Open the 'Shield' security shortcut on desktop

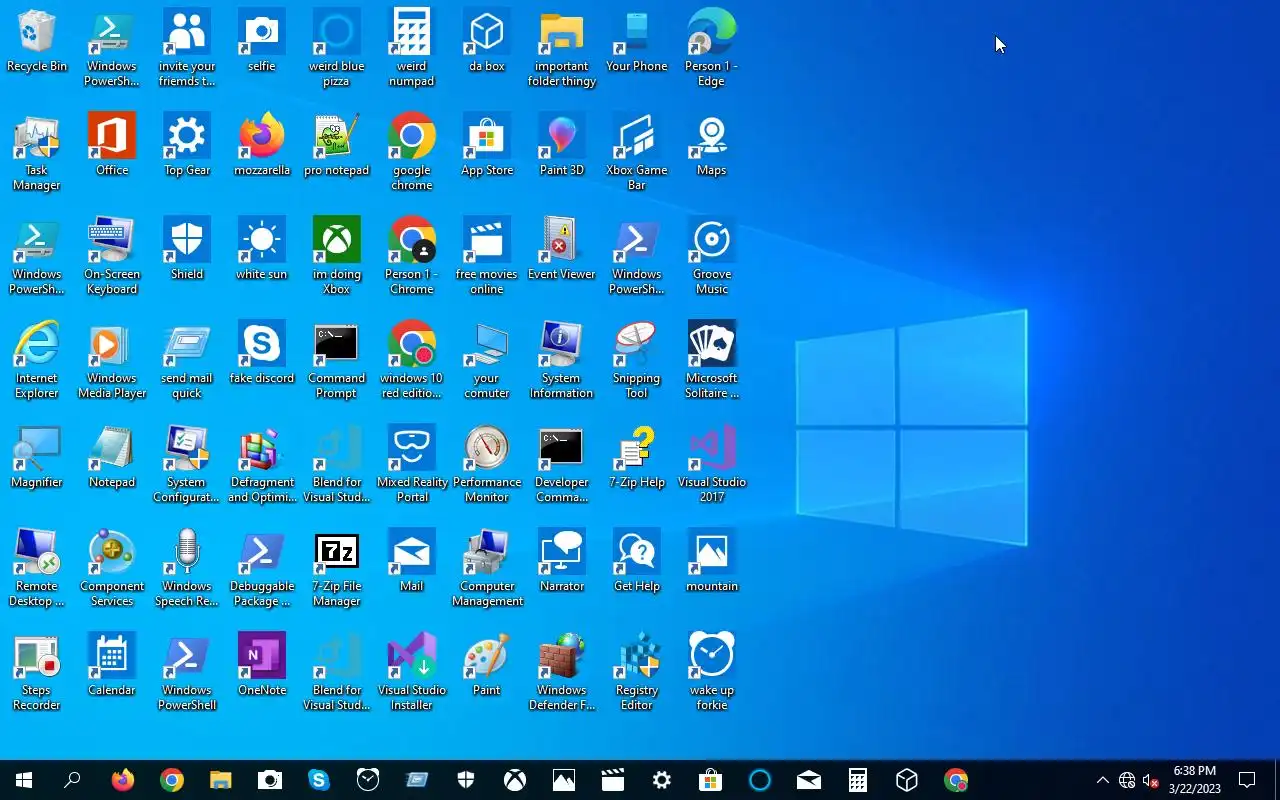coord(187,250)
